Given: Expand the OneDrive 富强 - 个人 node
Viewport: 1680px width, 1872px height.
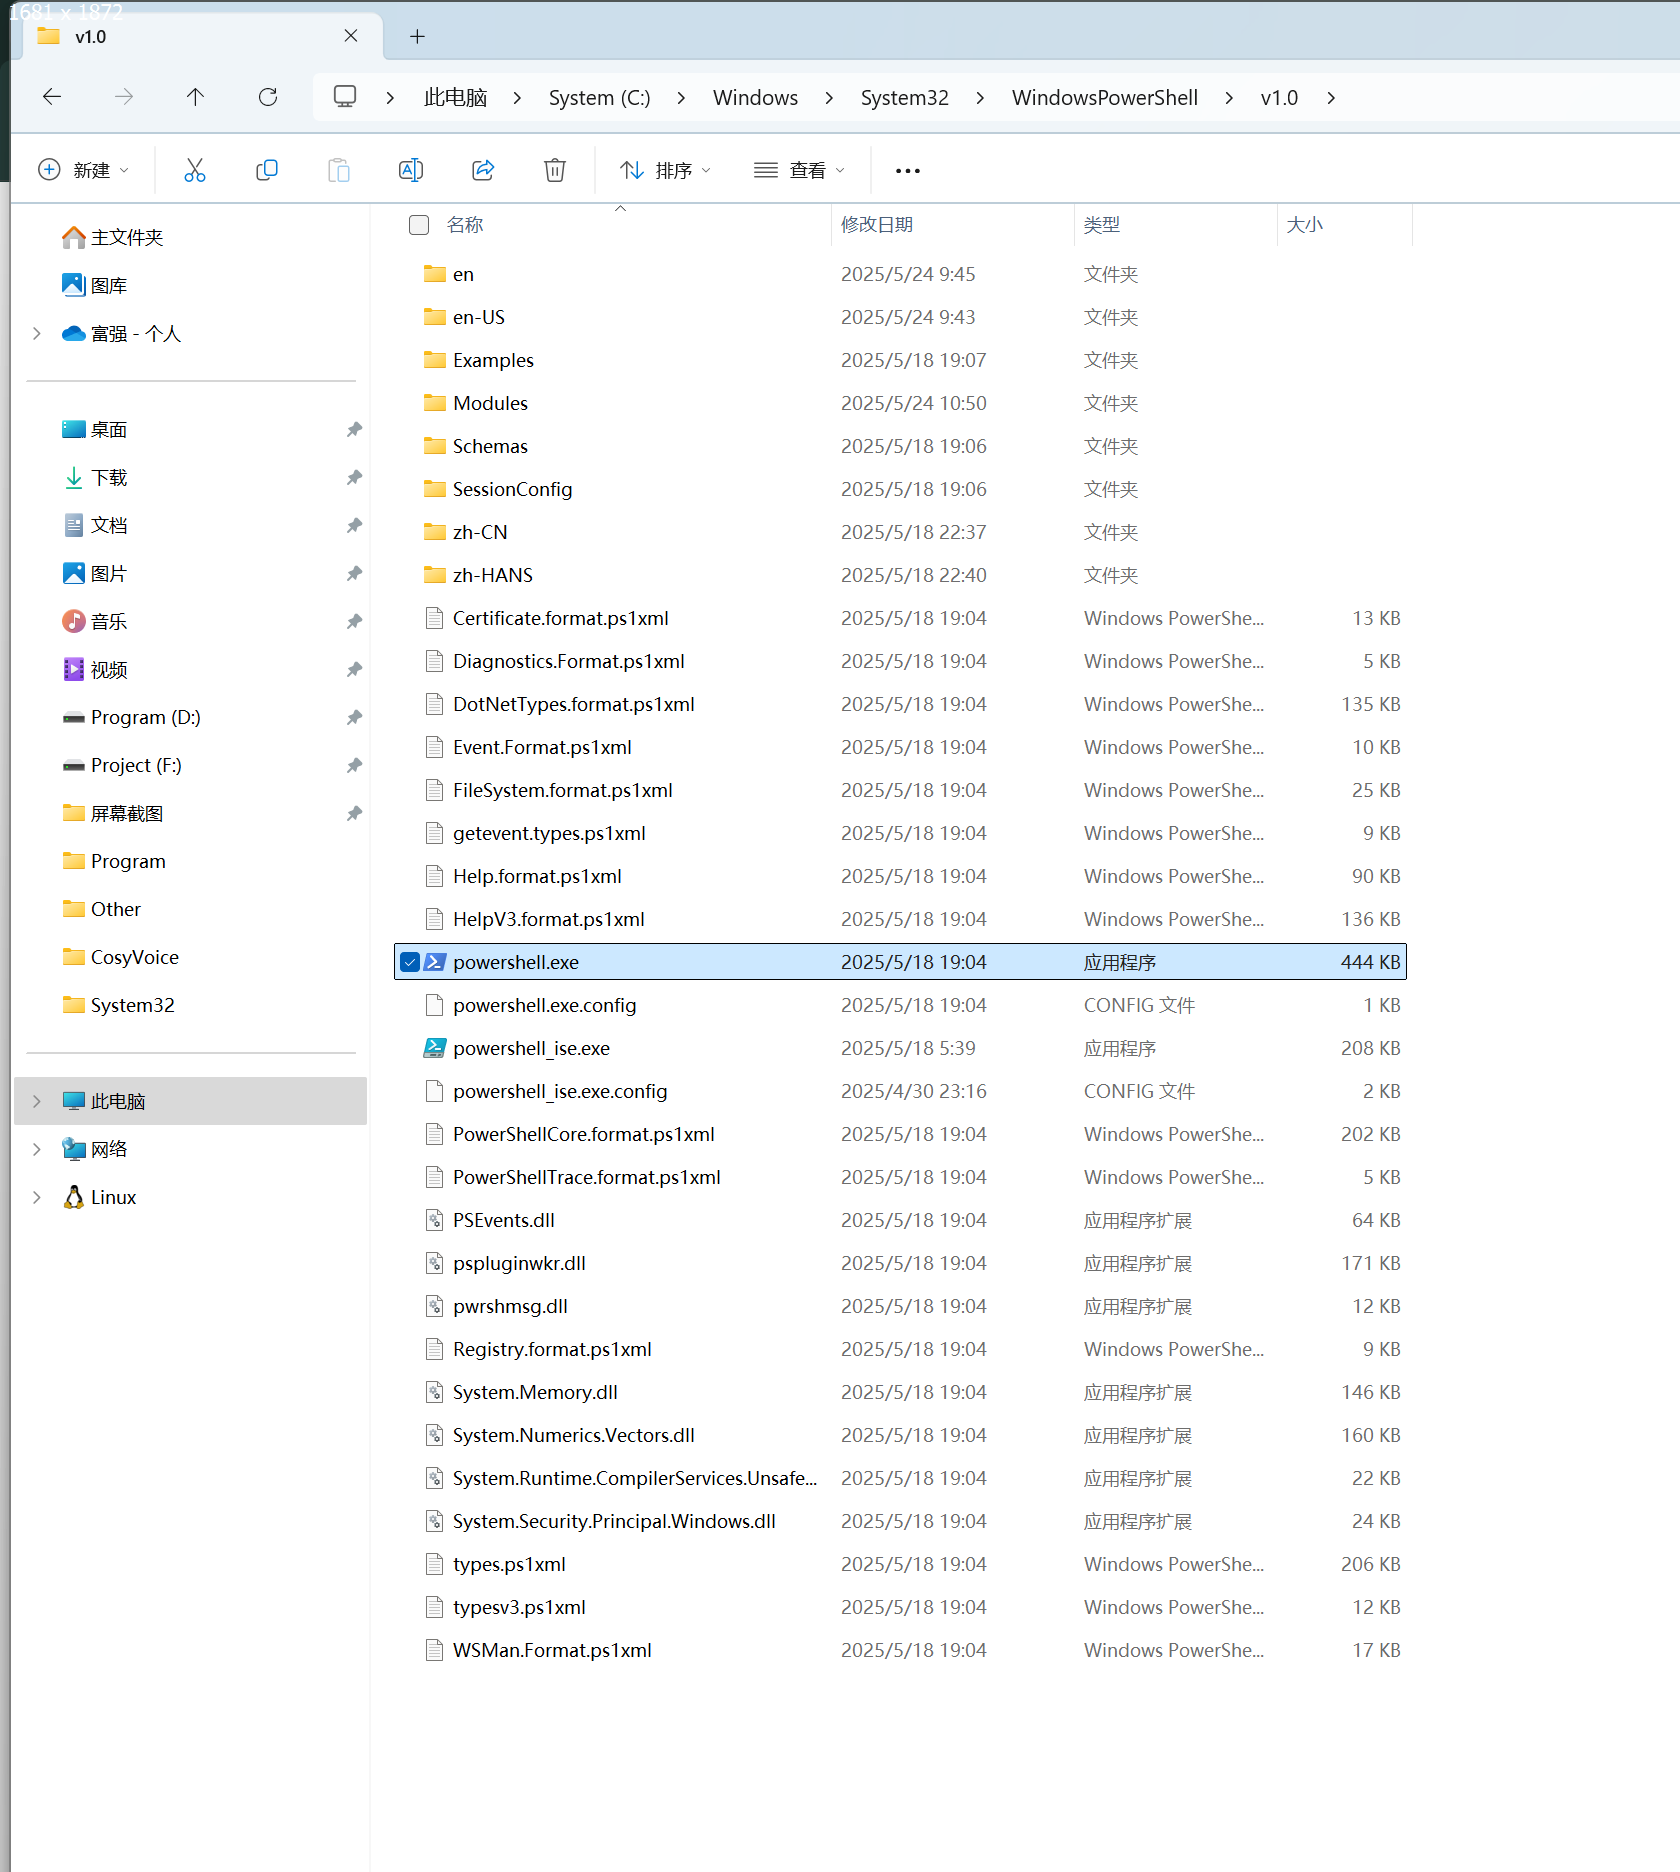Looking at the screenshot, I should pyautogui.click(x=37, y=333).
